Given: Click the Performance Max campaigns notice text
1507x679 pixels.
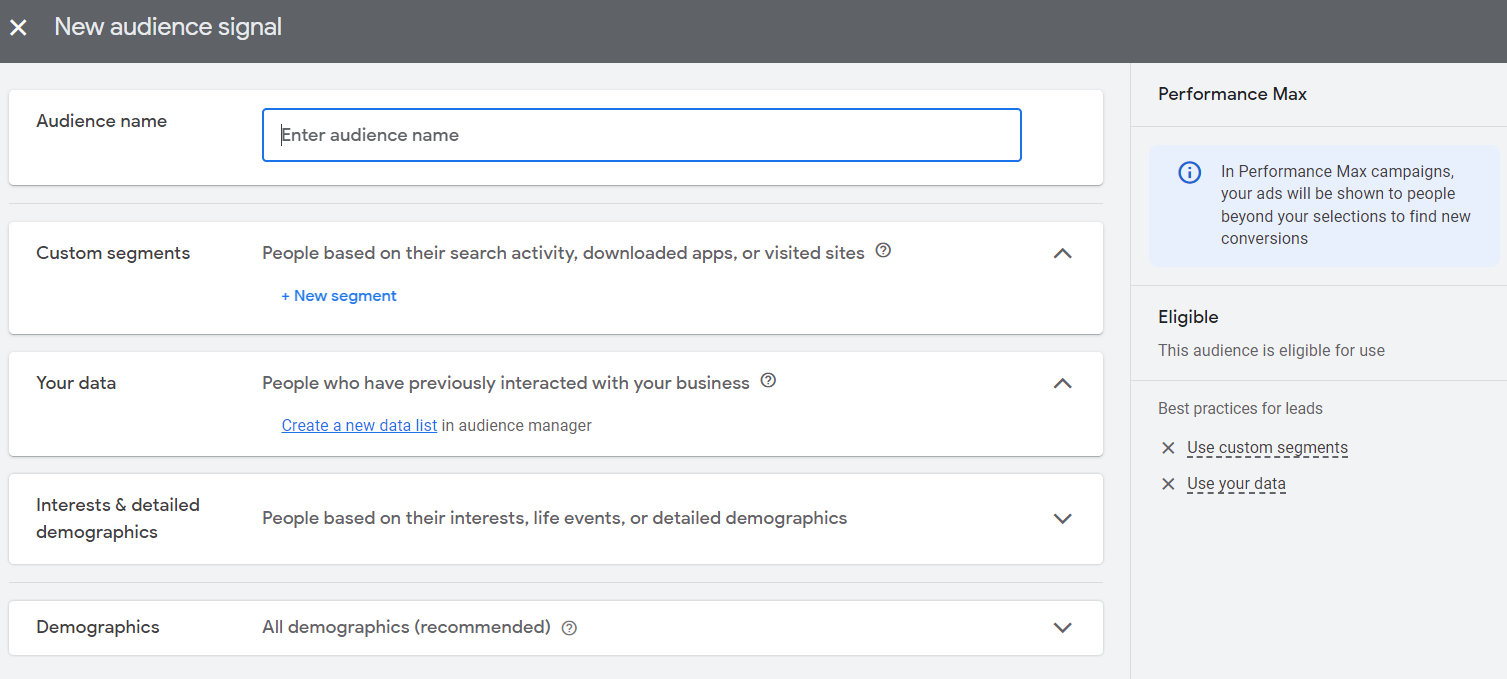Looking at the screenshot, I should 1346,205.
